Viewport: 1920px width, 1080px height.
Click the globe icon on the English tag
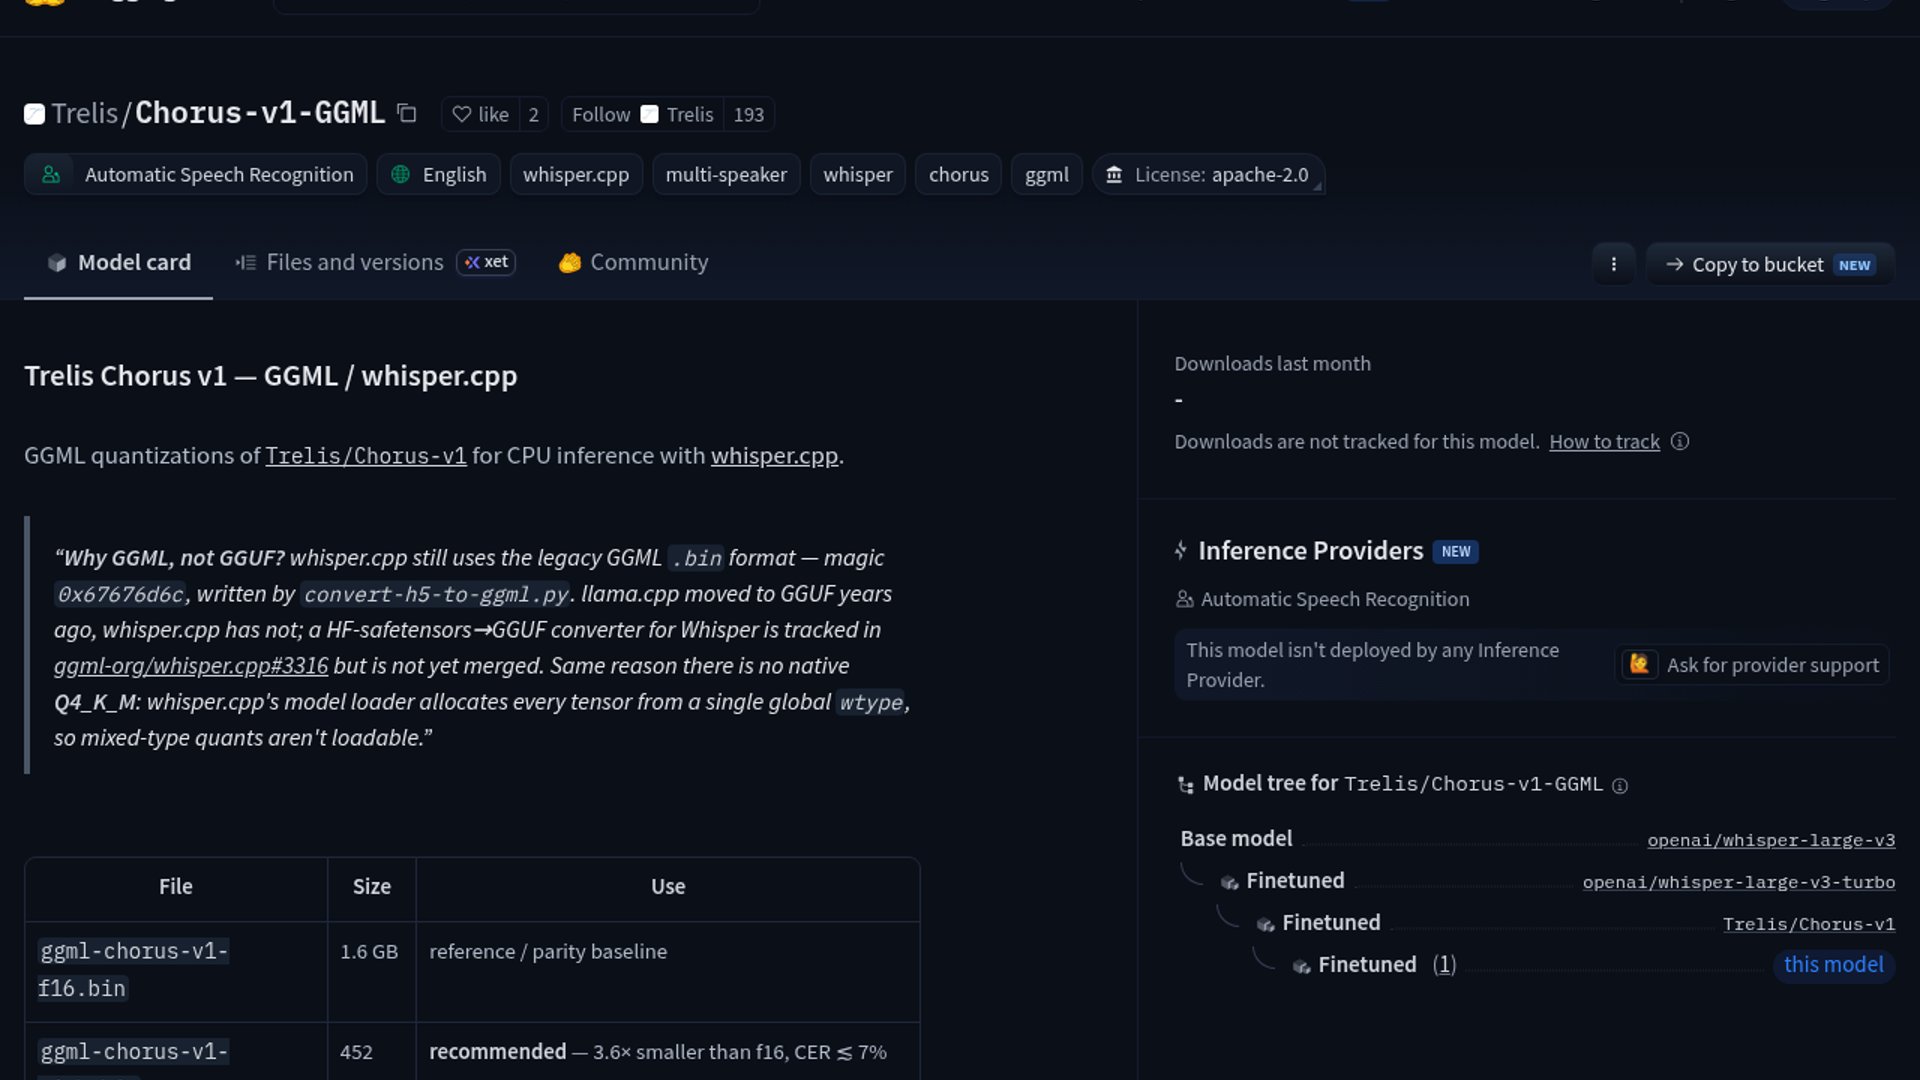[400, 174]
